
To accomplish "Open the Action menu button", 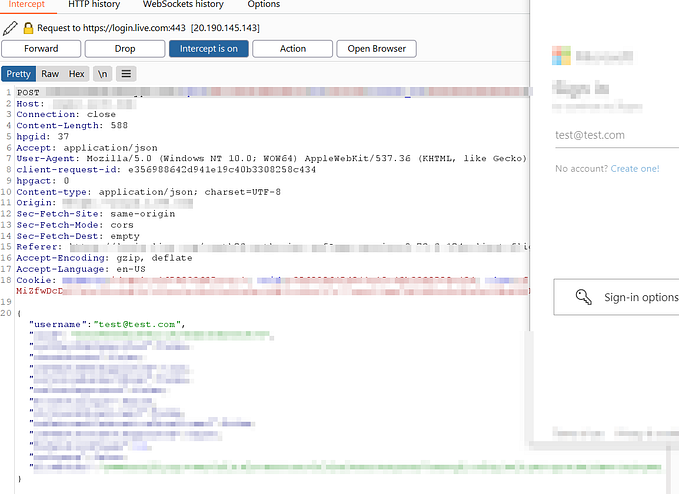I will 293,48.
